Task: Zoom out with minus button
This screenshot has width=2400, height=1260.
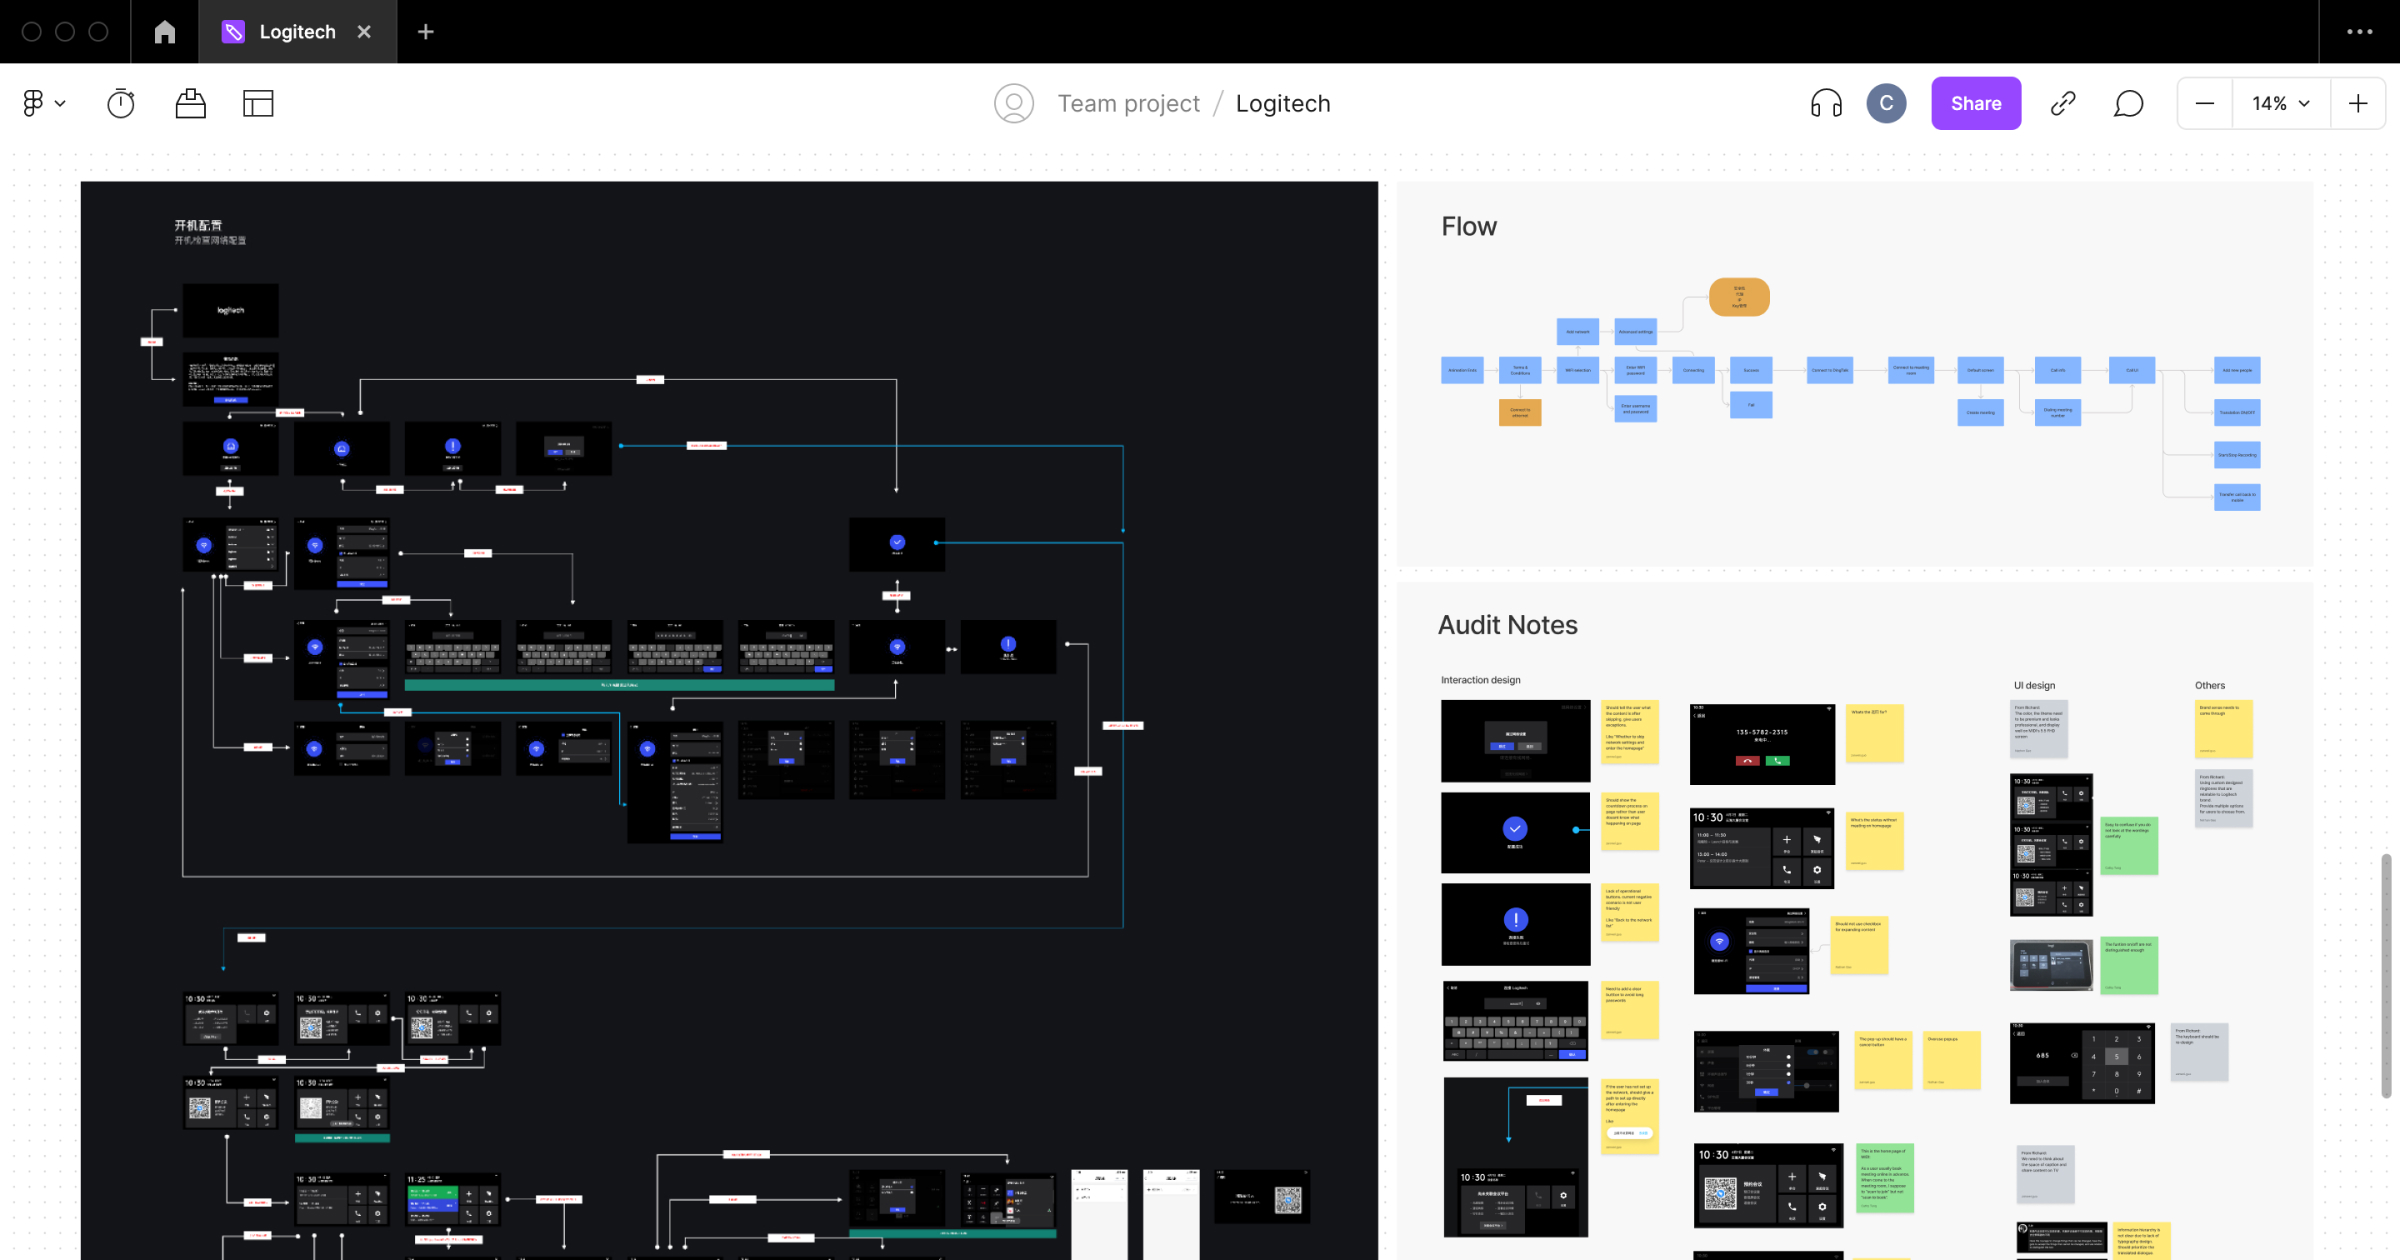Action: 2204,103
